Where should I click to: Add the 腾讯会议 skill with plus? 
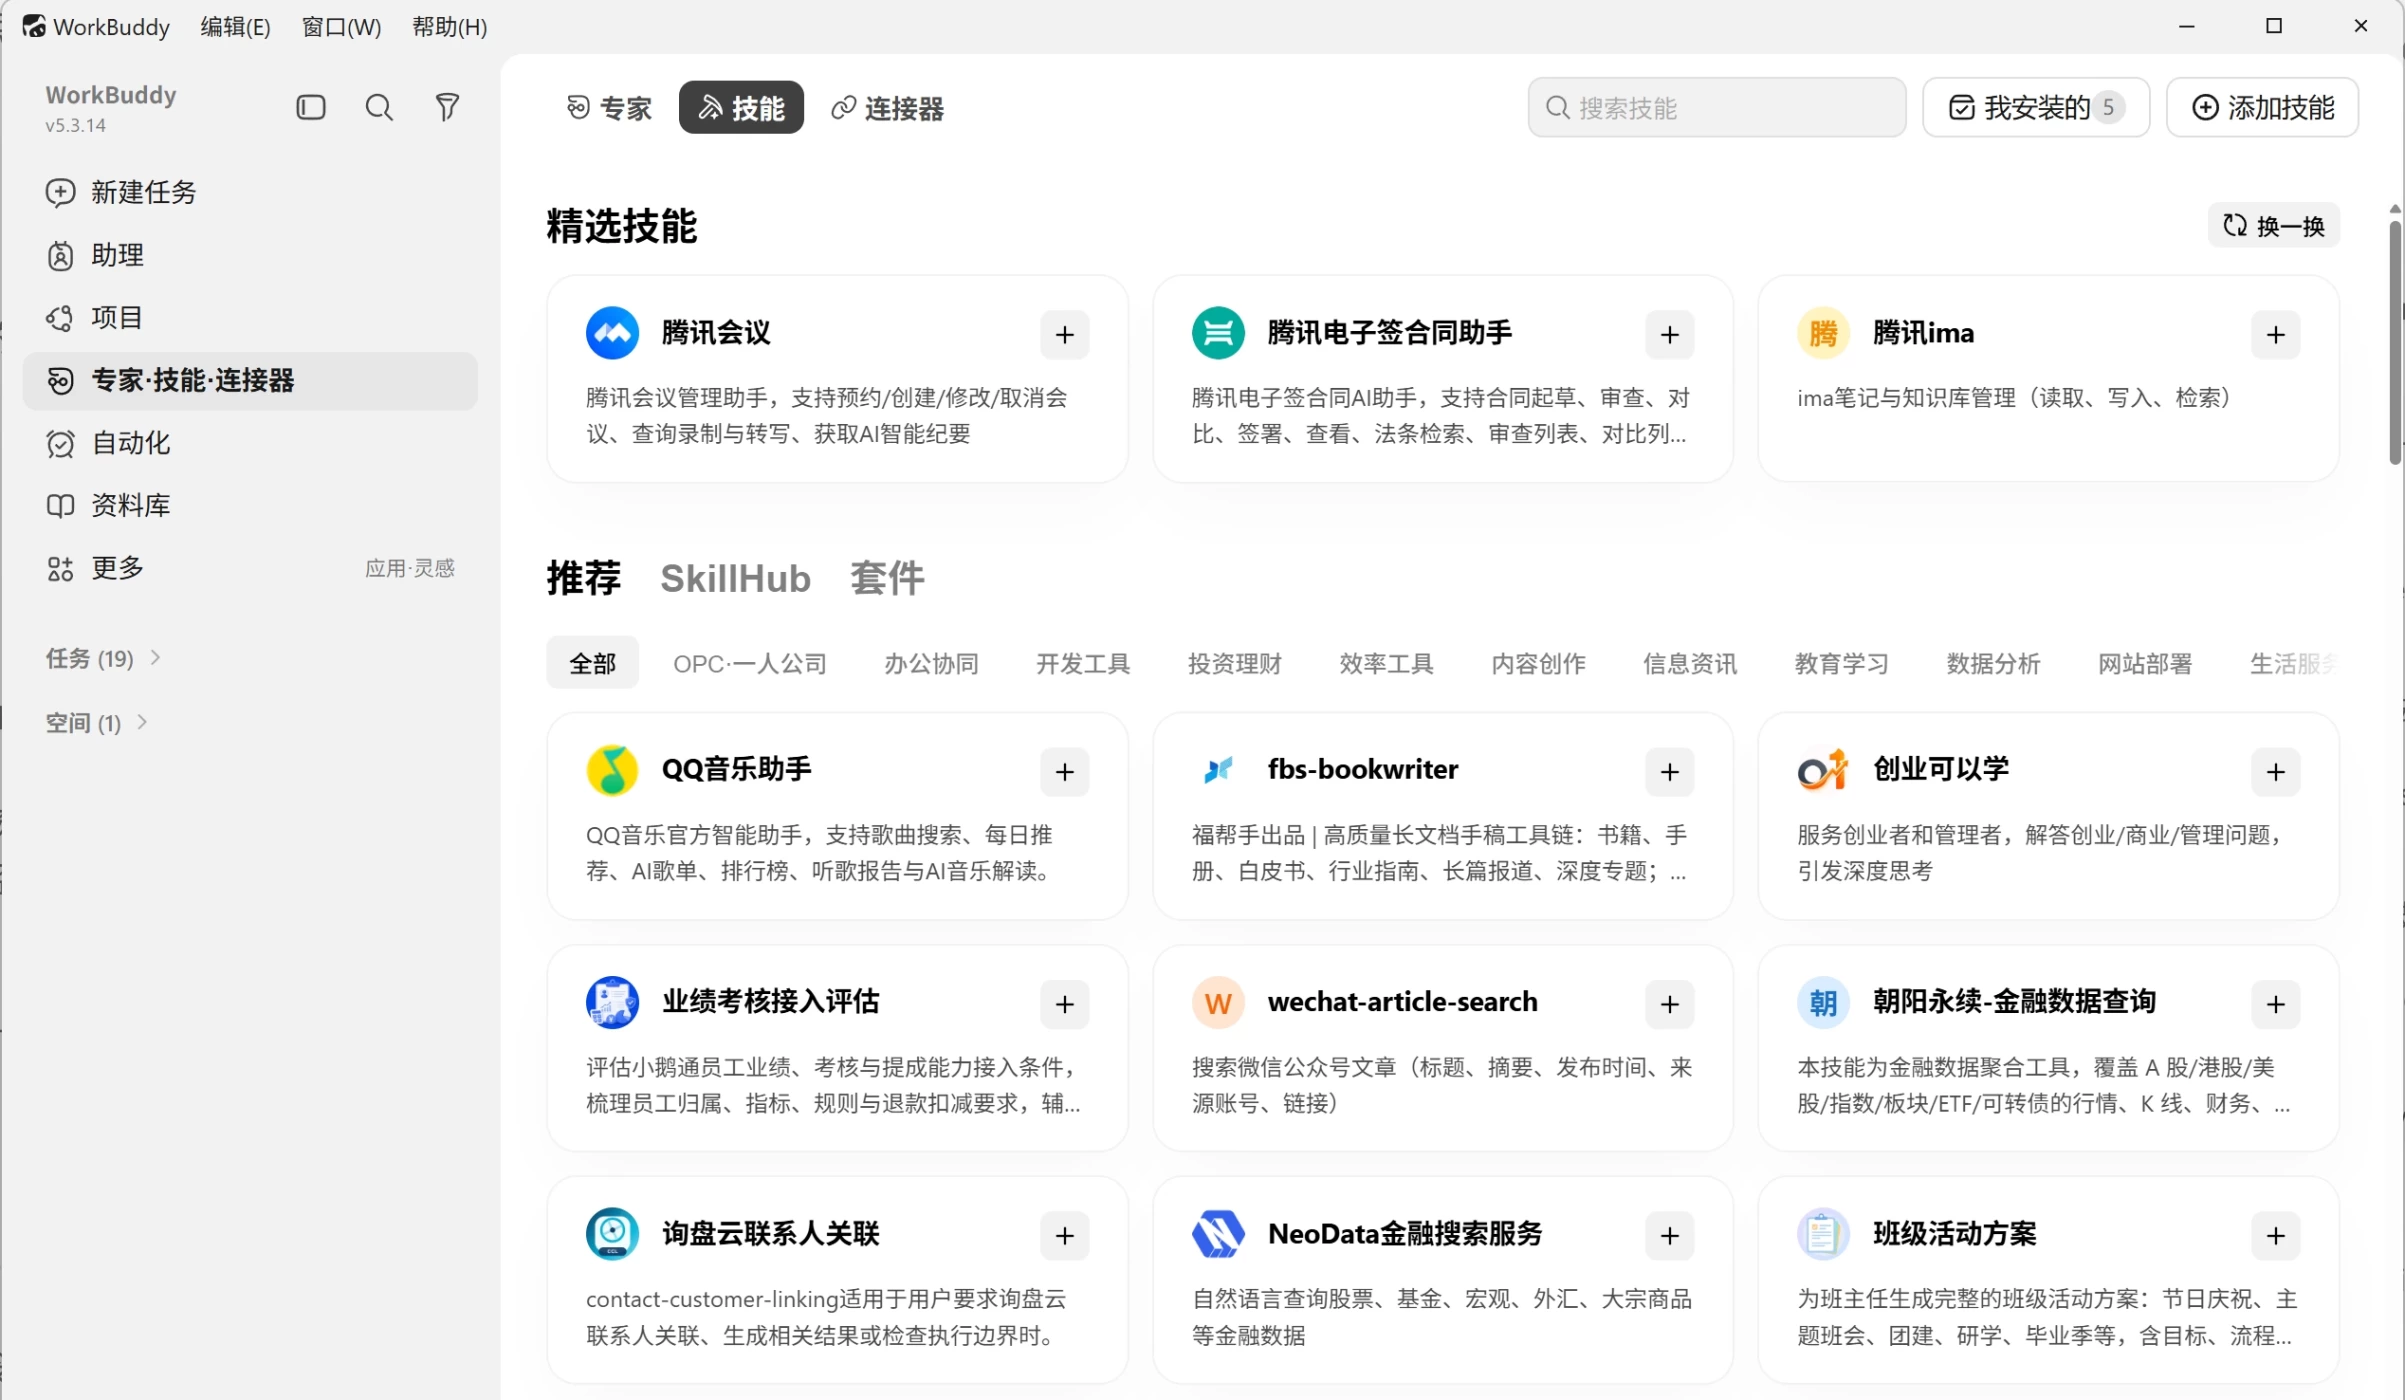point(1064,335)
